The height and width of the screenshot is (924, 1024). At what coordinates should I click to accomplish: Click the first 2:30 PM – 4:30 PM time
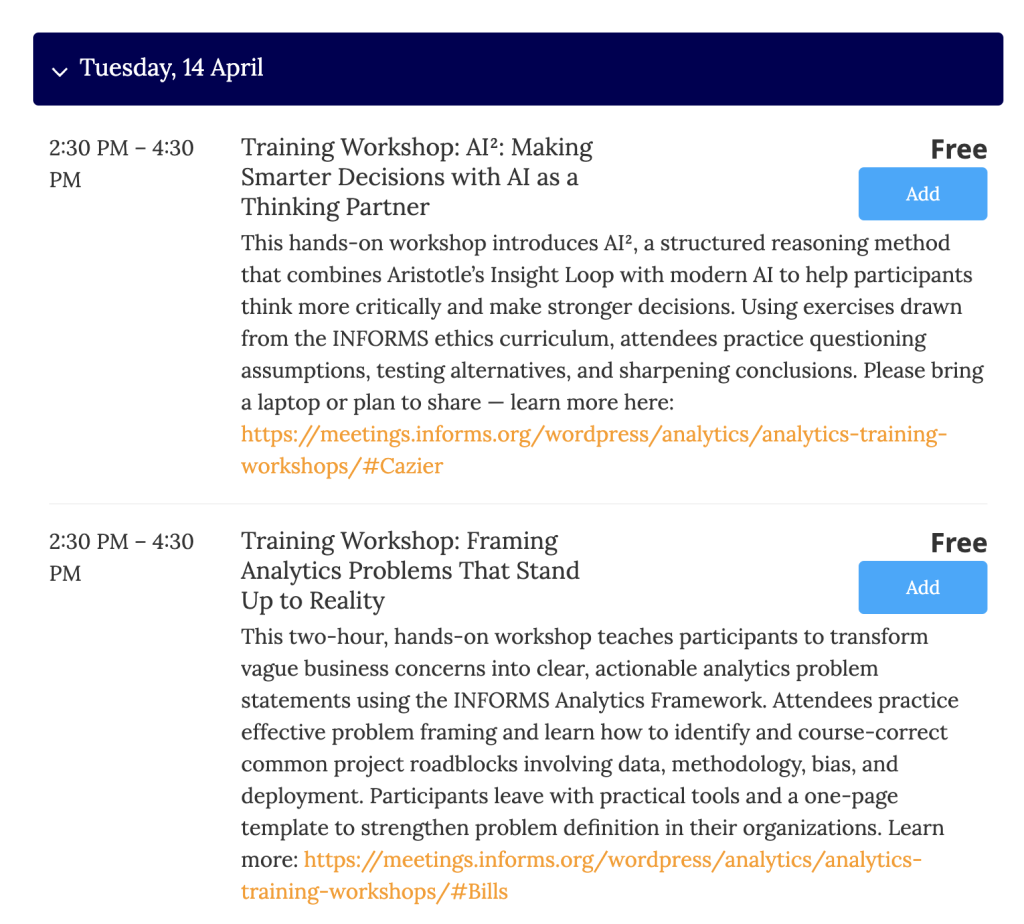pos(121,163)
